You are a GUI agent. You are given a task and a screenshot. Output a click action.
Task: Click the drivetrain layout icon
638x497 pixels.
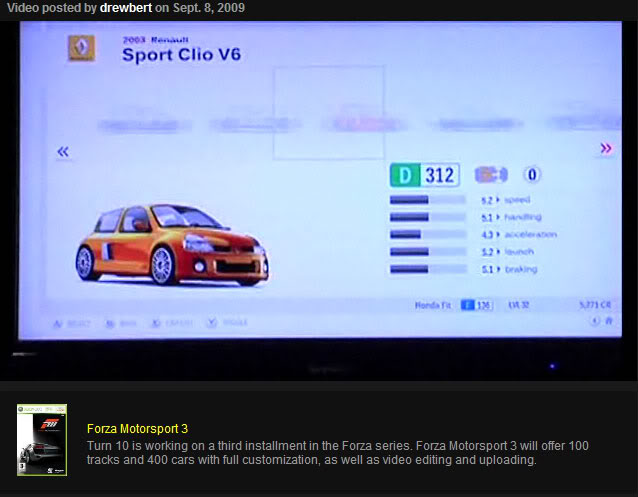491,175
